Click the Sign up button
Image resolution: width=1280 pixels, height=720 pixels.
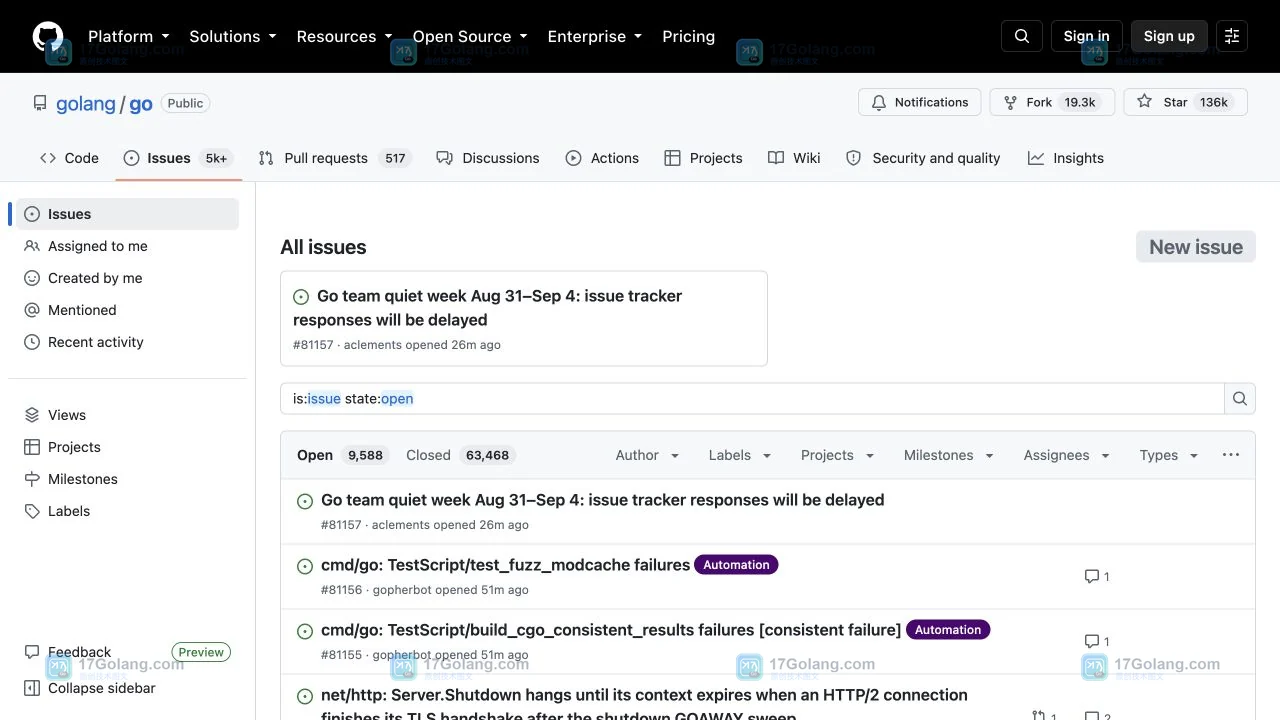click(x=1169, y=36)
